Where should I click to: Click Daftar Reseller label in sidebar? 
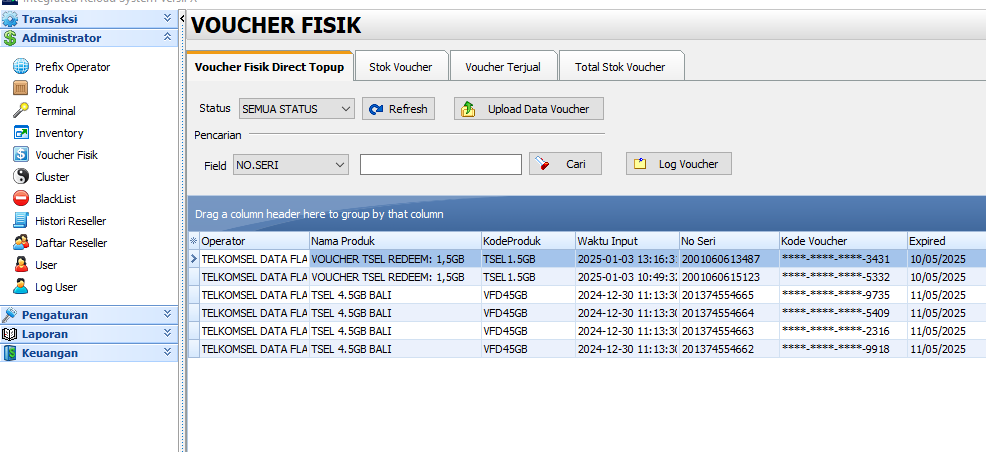pyautogui.click(x=71, y=243)
